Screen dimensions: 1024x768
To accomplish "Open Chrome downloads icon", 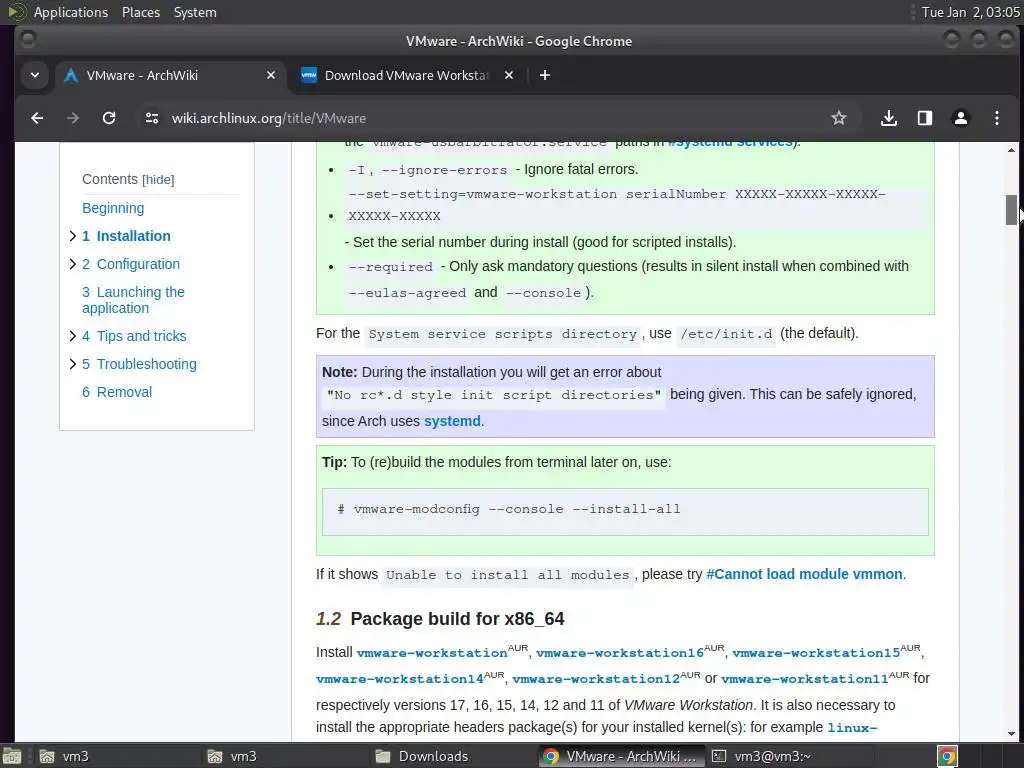I will tap(888, 118).
